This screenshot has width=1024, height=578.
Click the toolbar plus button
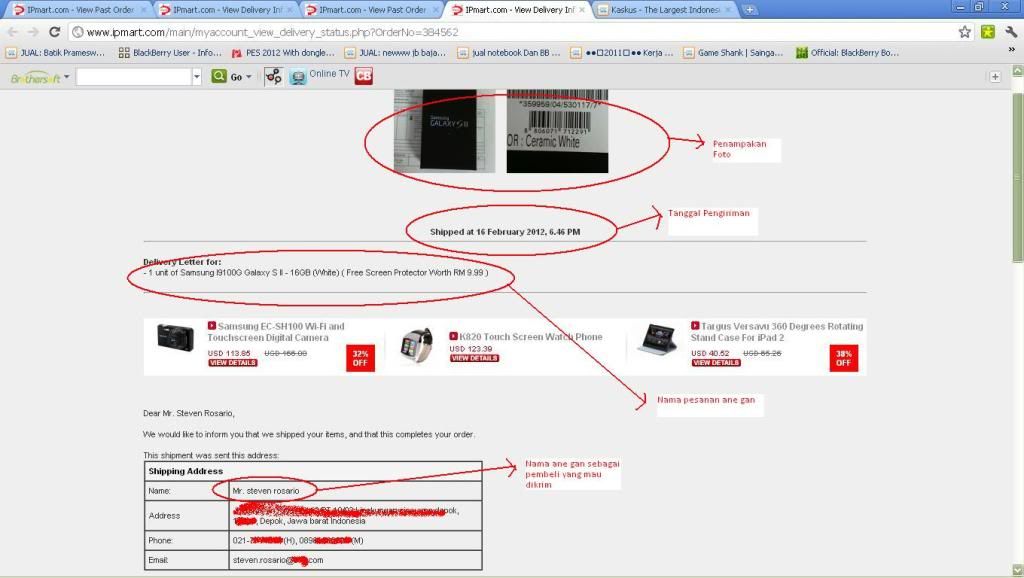[x=995, y=77]
